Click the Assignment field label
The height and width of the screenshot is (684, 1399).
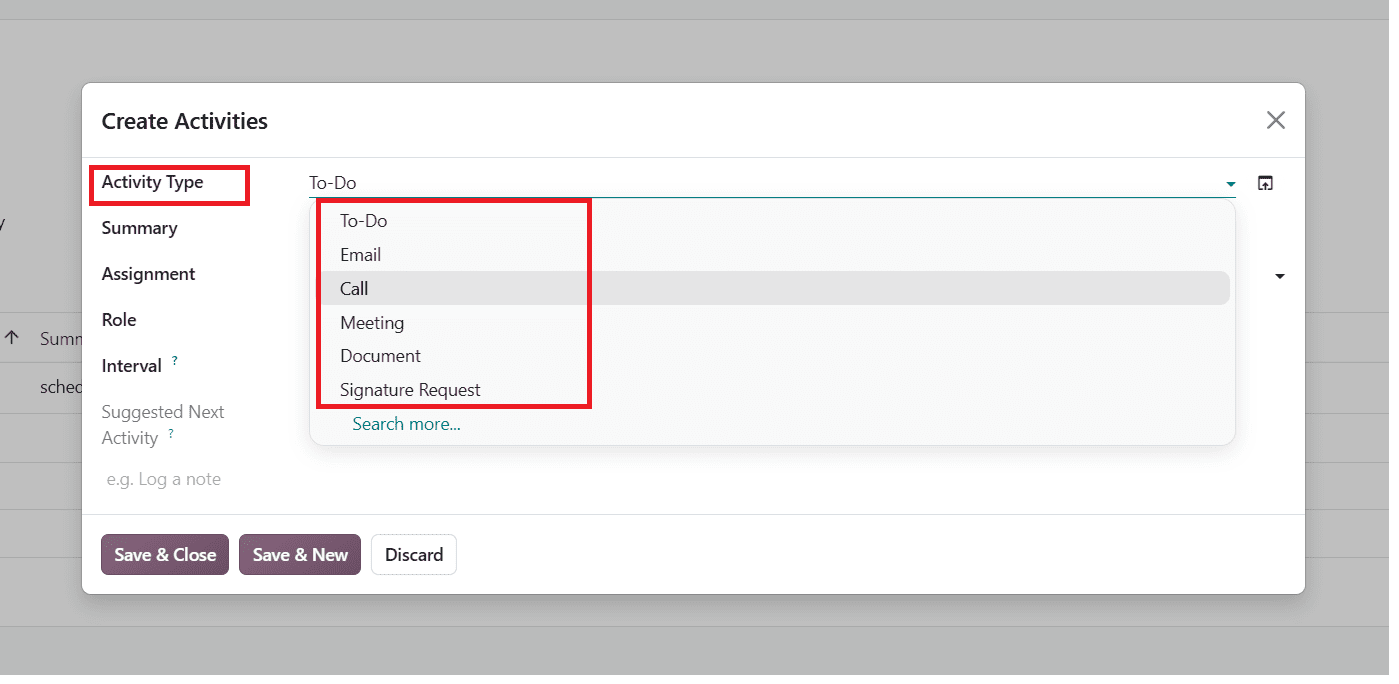[x=150, y=276]
